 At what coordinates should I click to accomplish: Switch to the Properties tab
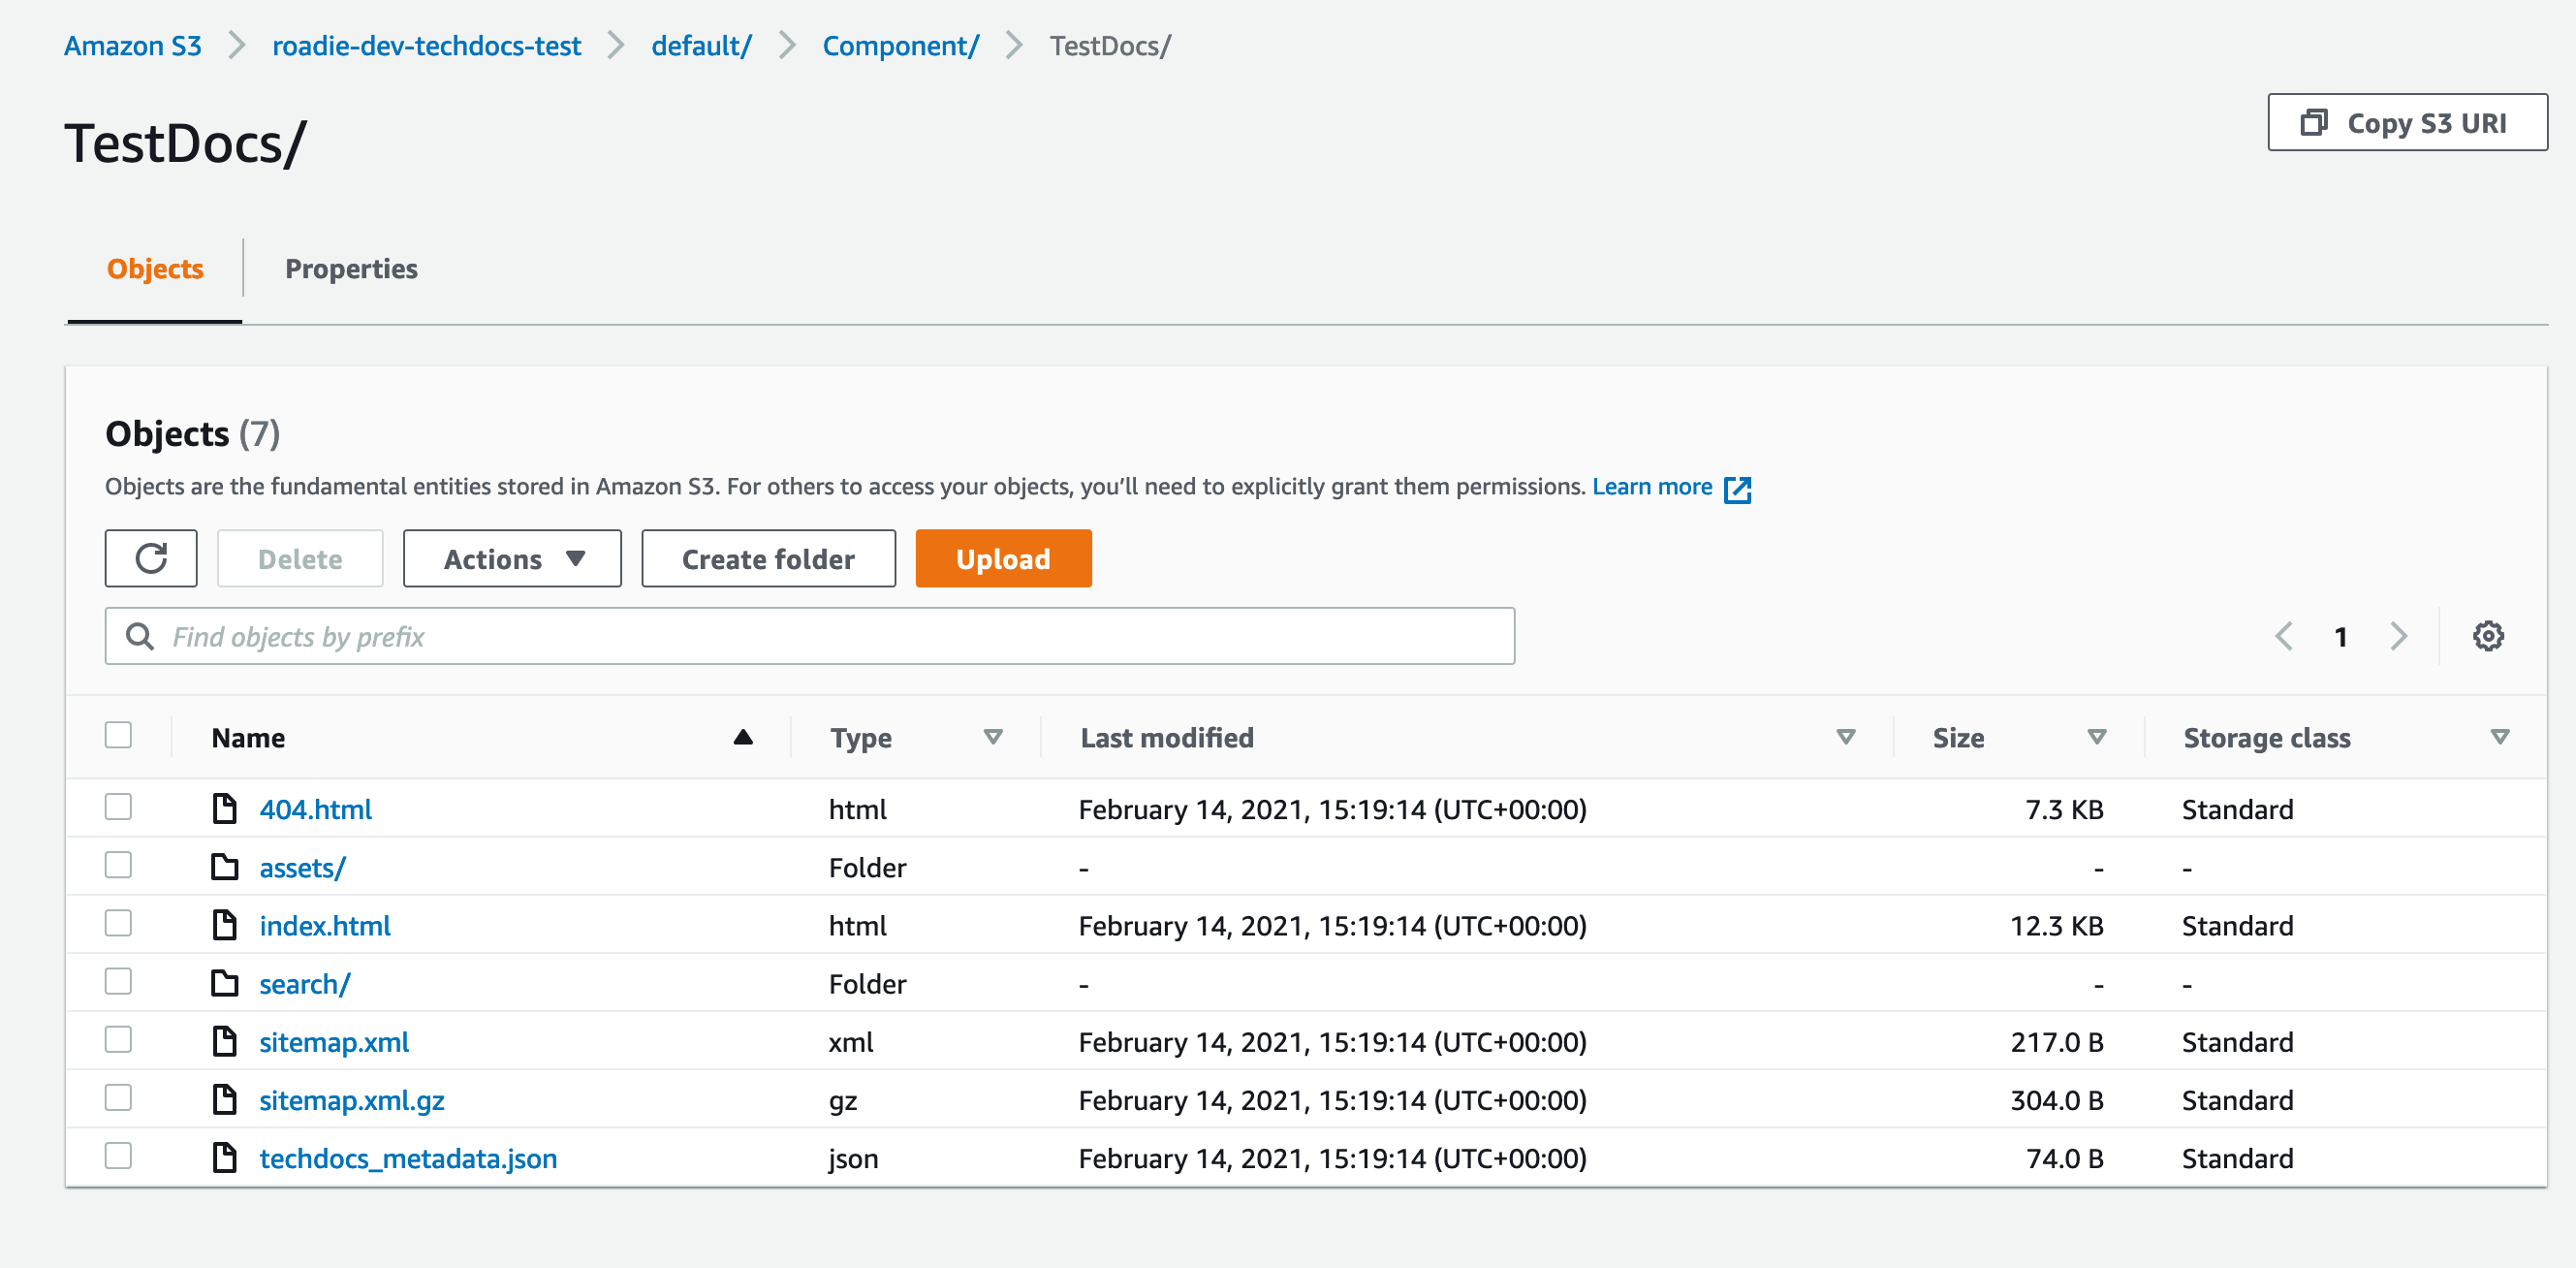[351, 269]
